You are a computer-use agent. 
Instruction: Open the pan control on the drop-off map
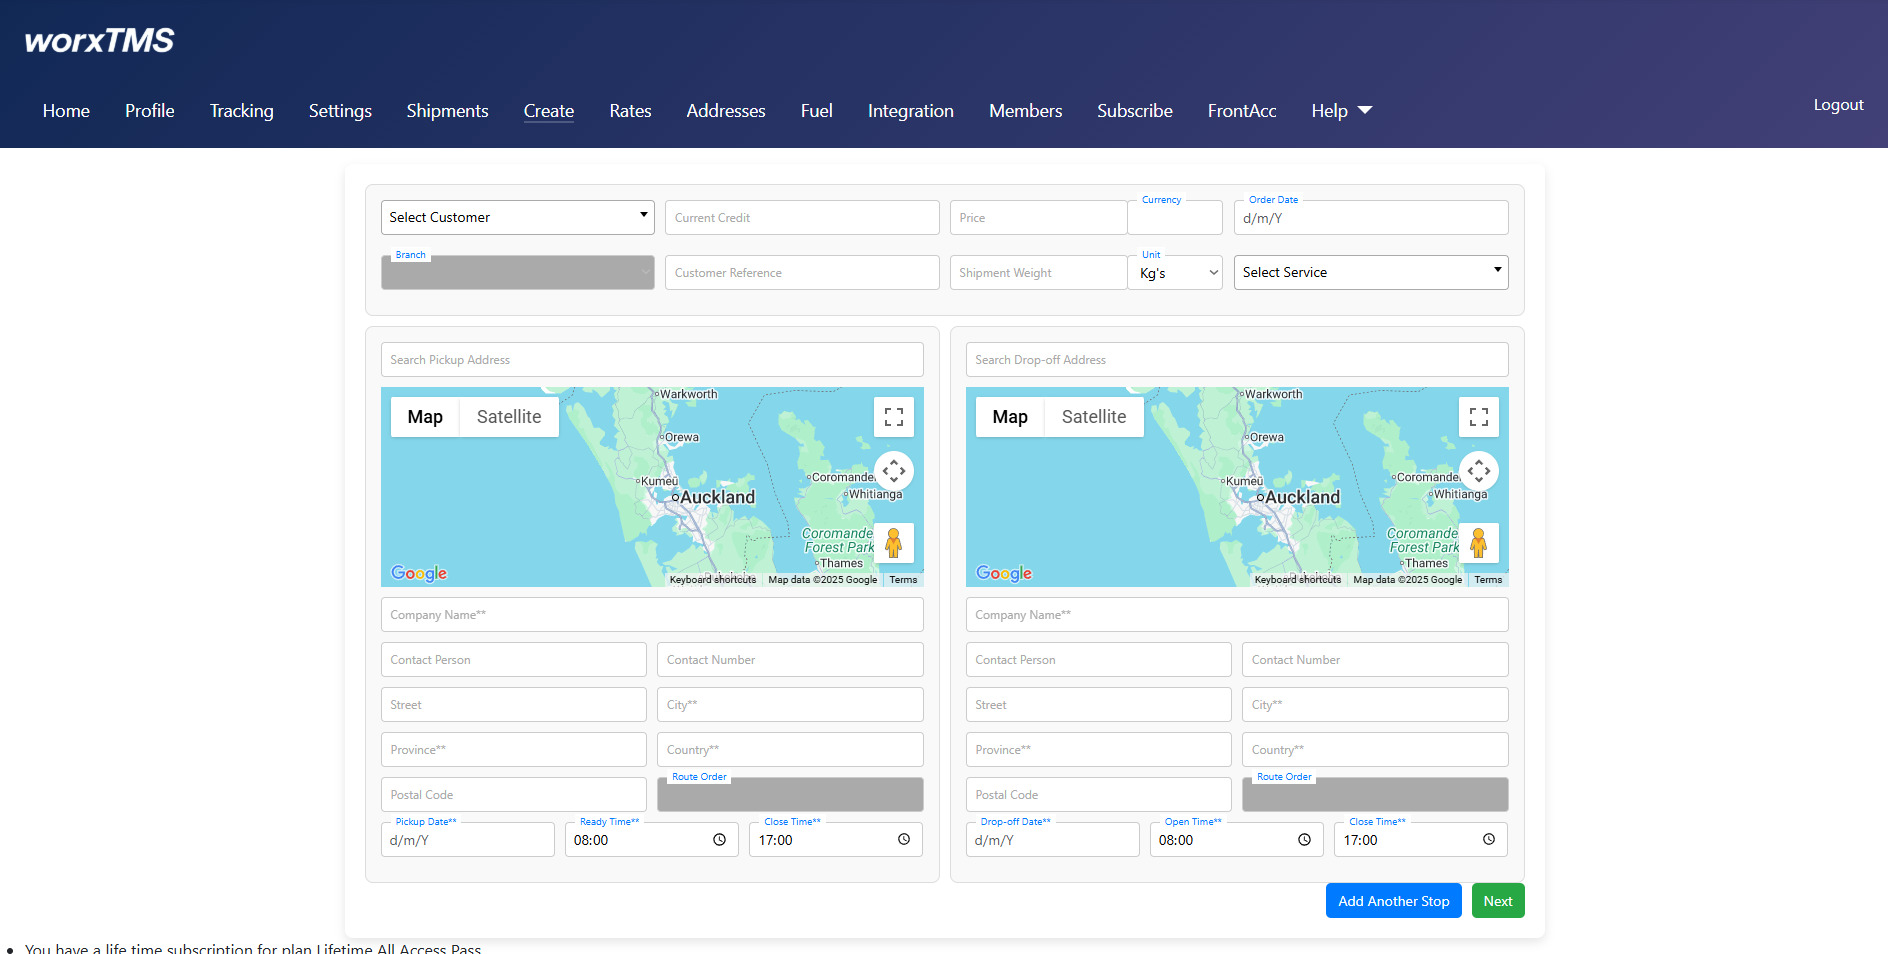pyautogui.click(x=1479, y=470)
